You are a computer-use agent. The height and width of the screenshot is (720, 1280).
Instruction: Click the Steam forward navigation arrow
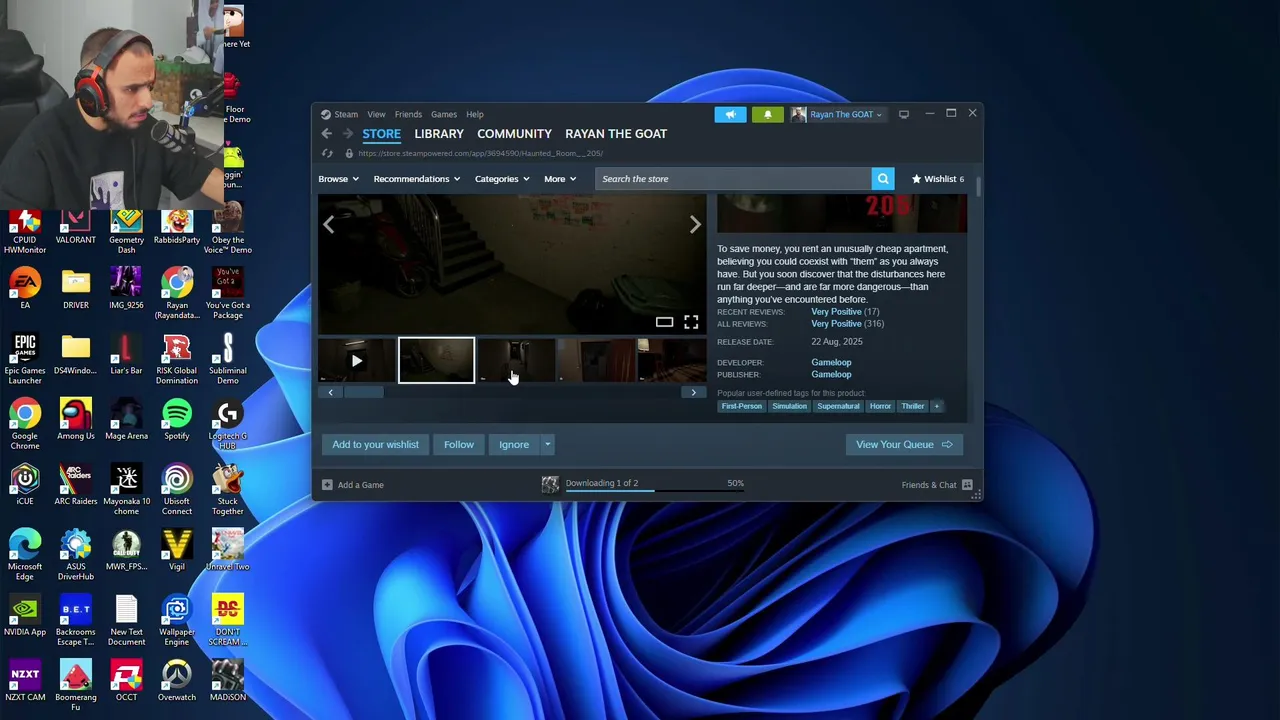[x=347, y=133]
